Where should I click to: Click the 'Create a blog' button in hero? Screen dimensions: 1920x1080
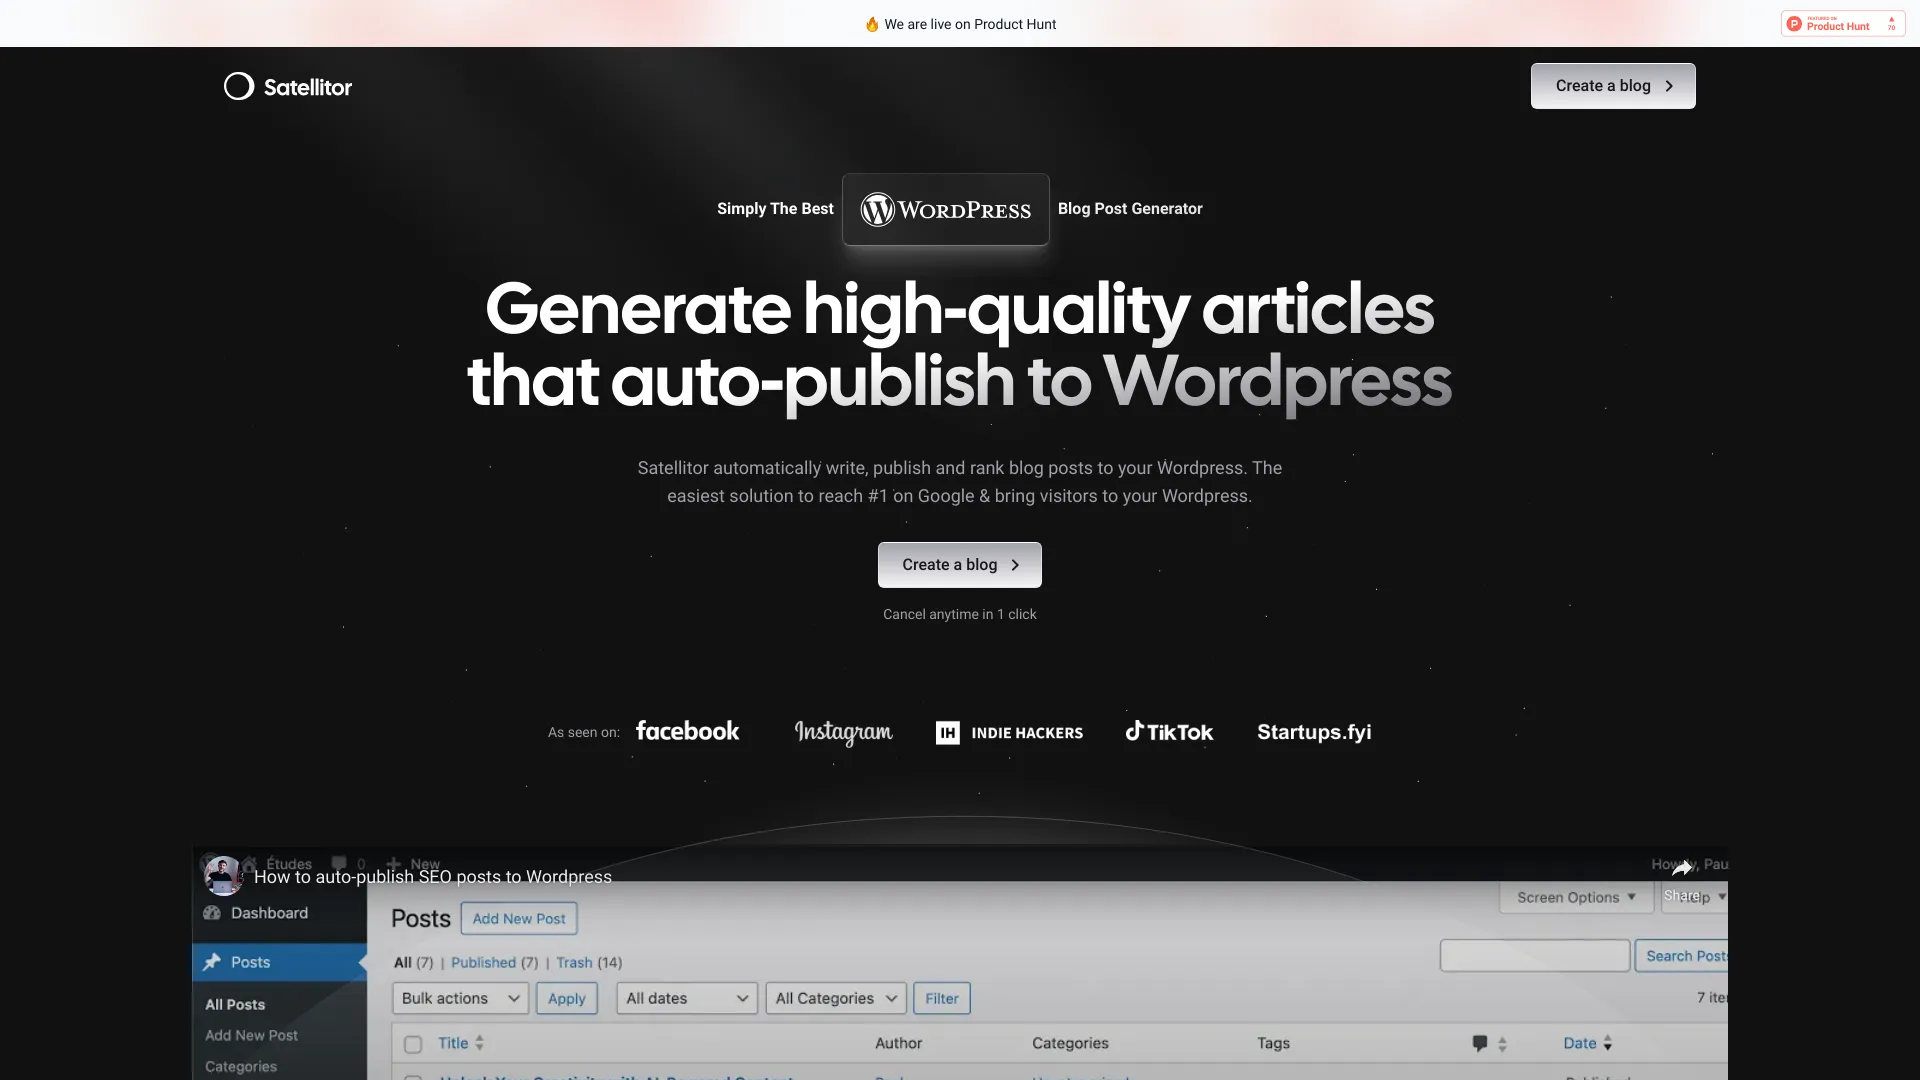point(960,564)
